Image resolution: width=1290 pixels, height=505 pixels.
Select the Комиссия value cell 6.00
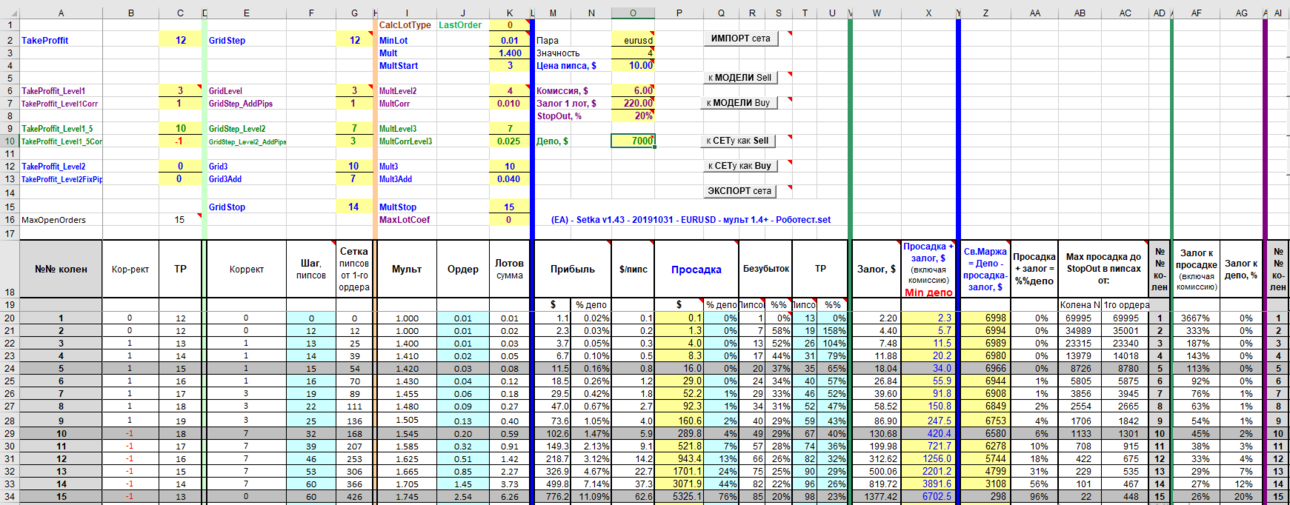pos(632,90)
